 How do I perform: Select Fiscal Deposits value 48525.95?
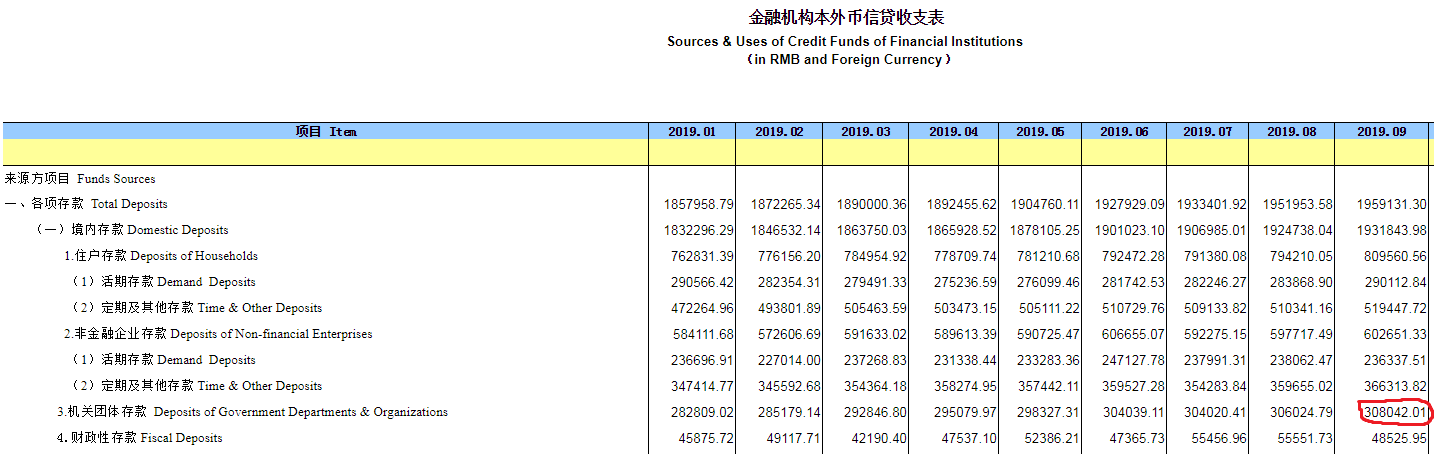(x=1401, y=438)
